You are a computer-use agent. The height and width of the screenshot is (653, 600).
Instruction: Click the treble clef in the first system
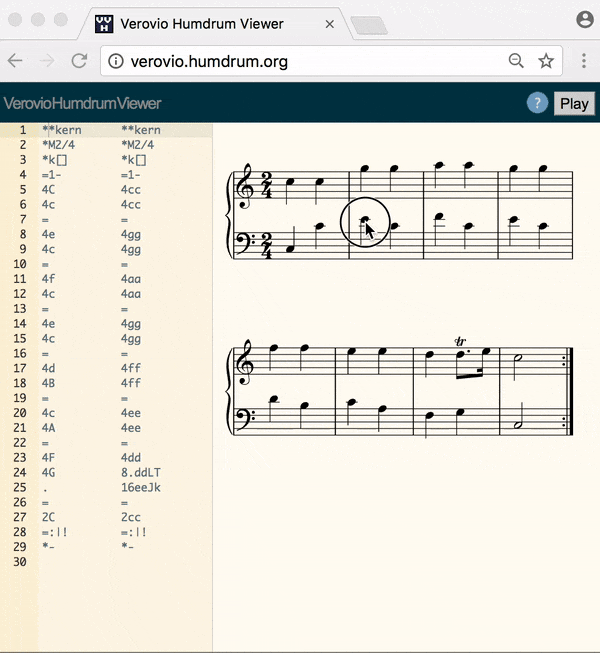point(244,186)
